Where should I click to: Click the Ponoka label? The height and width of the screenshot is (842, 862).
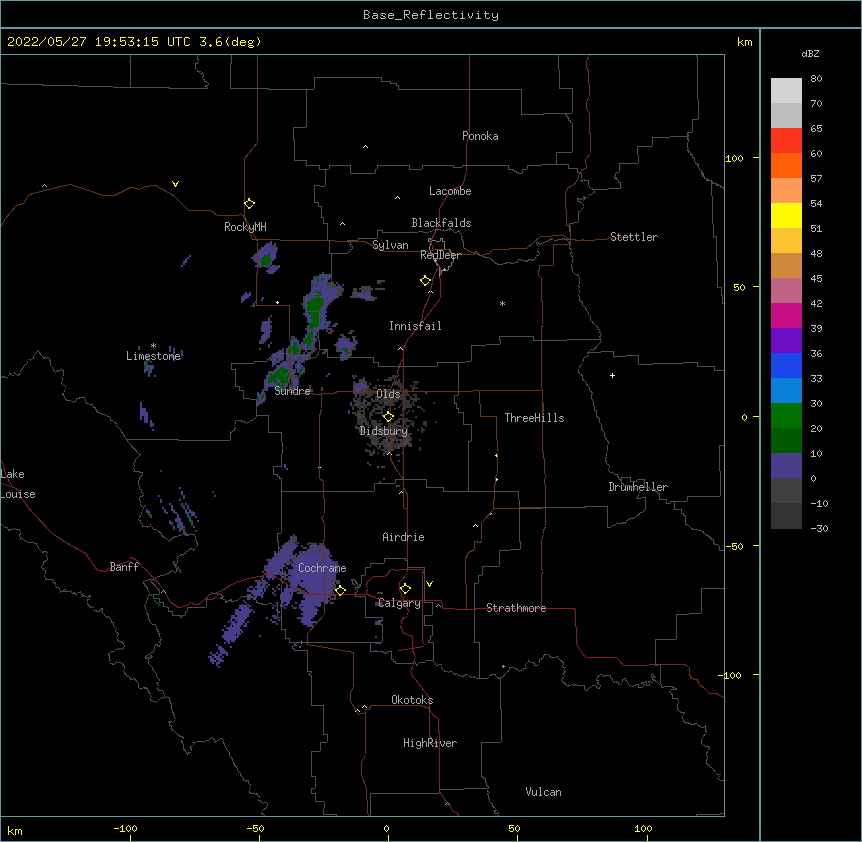tap(480, 136)
